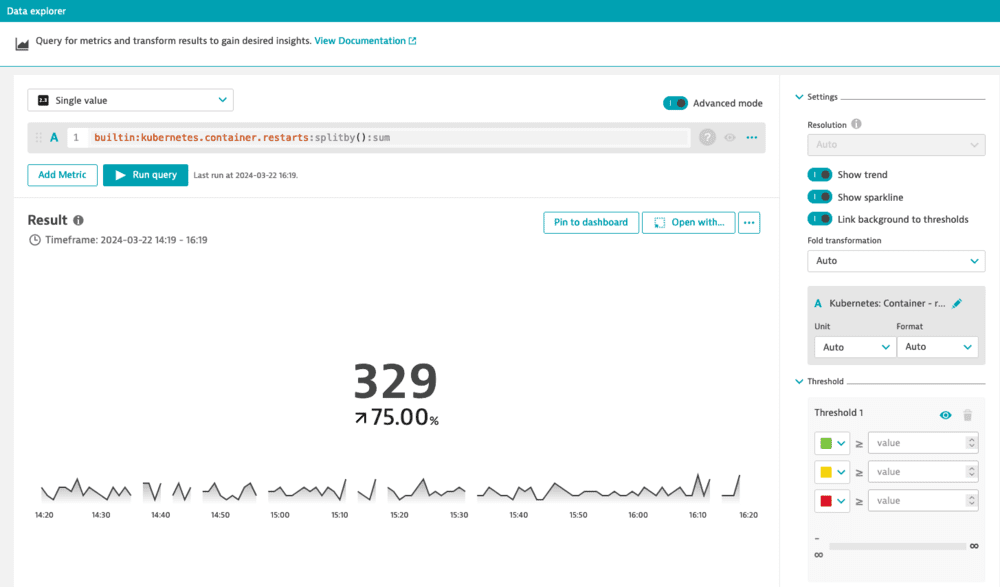Click the help icon on the query row

pos(707,137)
